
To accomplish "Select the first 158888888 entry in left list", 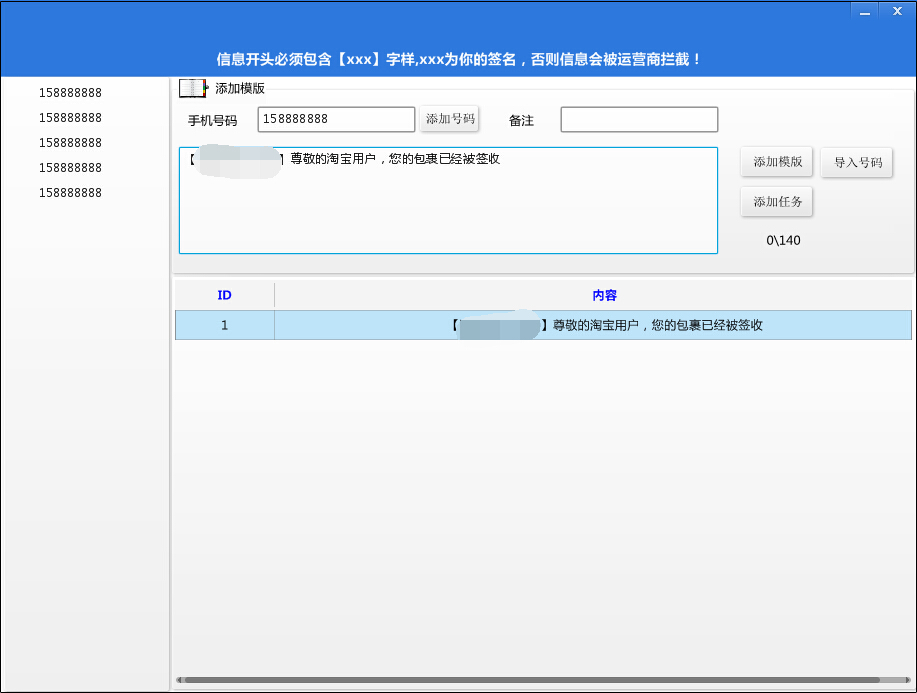I will 71,92.
